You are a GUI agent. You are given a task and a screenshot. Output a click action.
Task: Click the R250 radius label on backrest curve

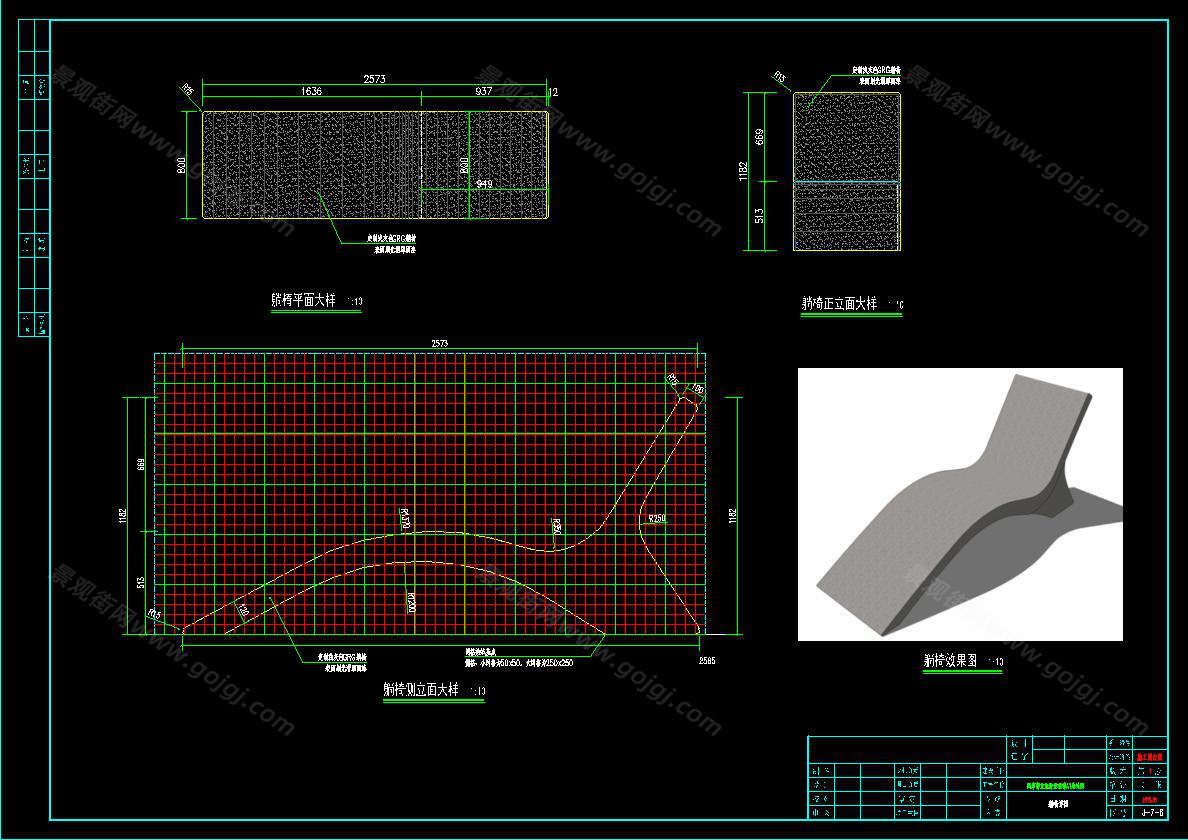[x=656, y=518]
